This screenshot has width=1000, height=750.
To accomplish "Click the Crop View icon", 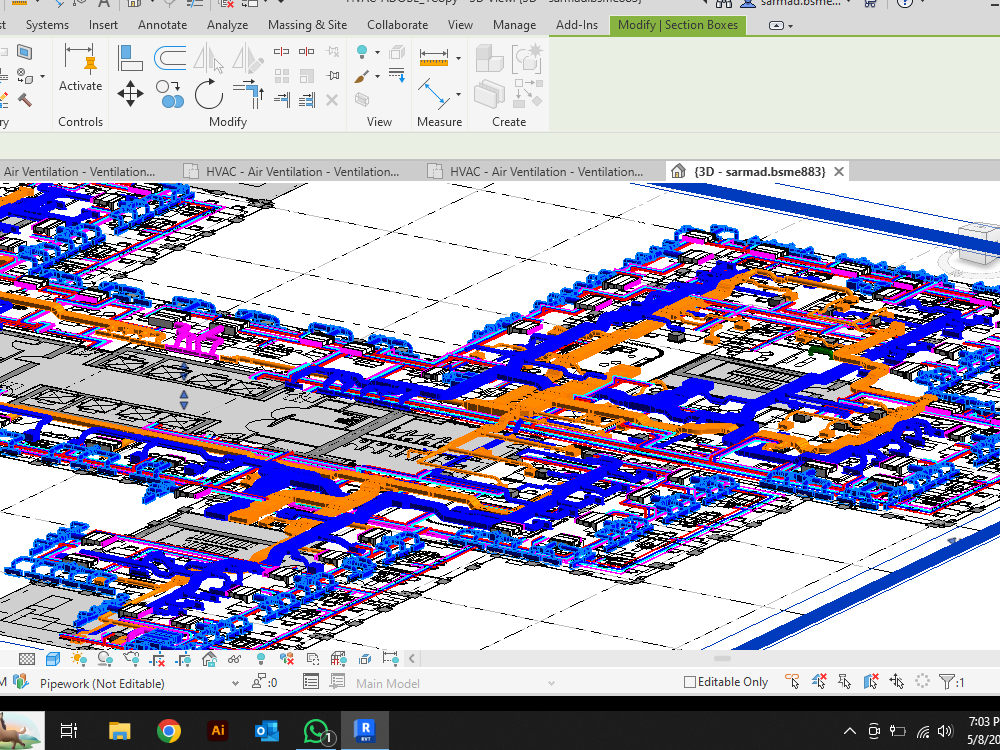I will coord(158,659).
